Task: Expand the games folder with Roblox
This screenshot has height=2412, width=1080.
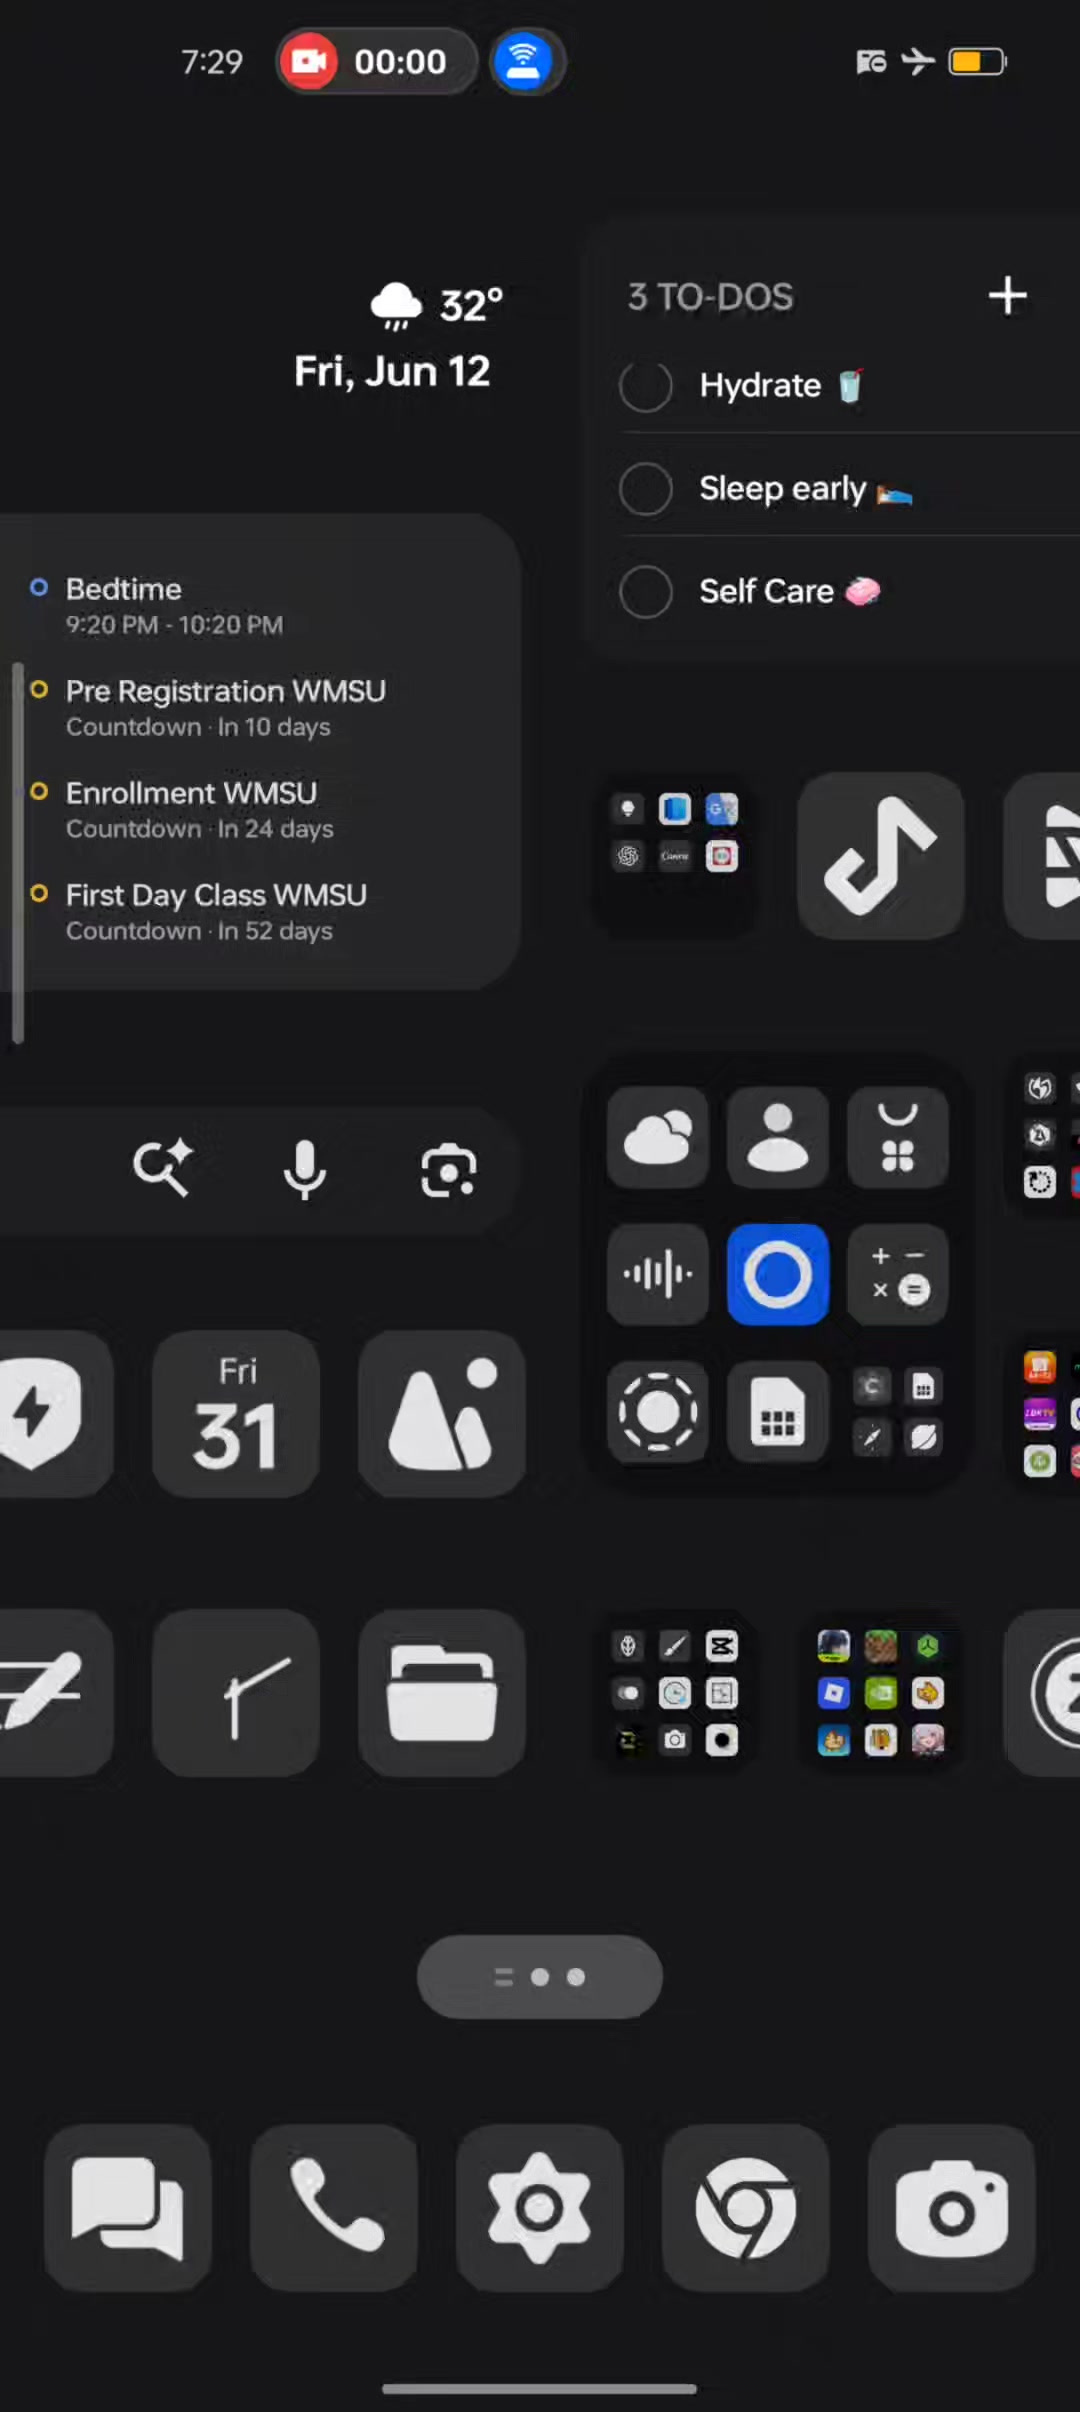Action: [880, 1692]
